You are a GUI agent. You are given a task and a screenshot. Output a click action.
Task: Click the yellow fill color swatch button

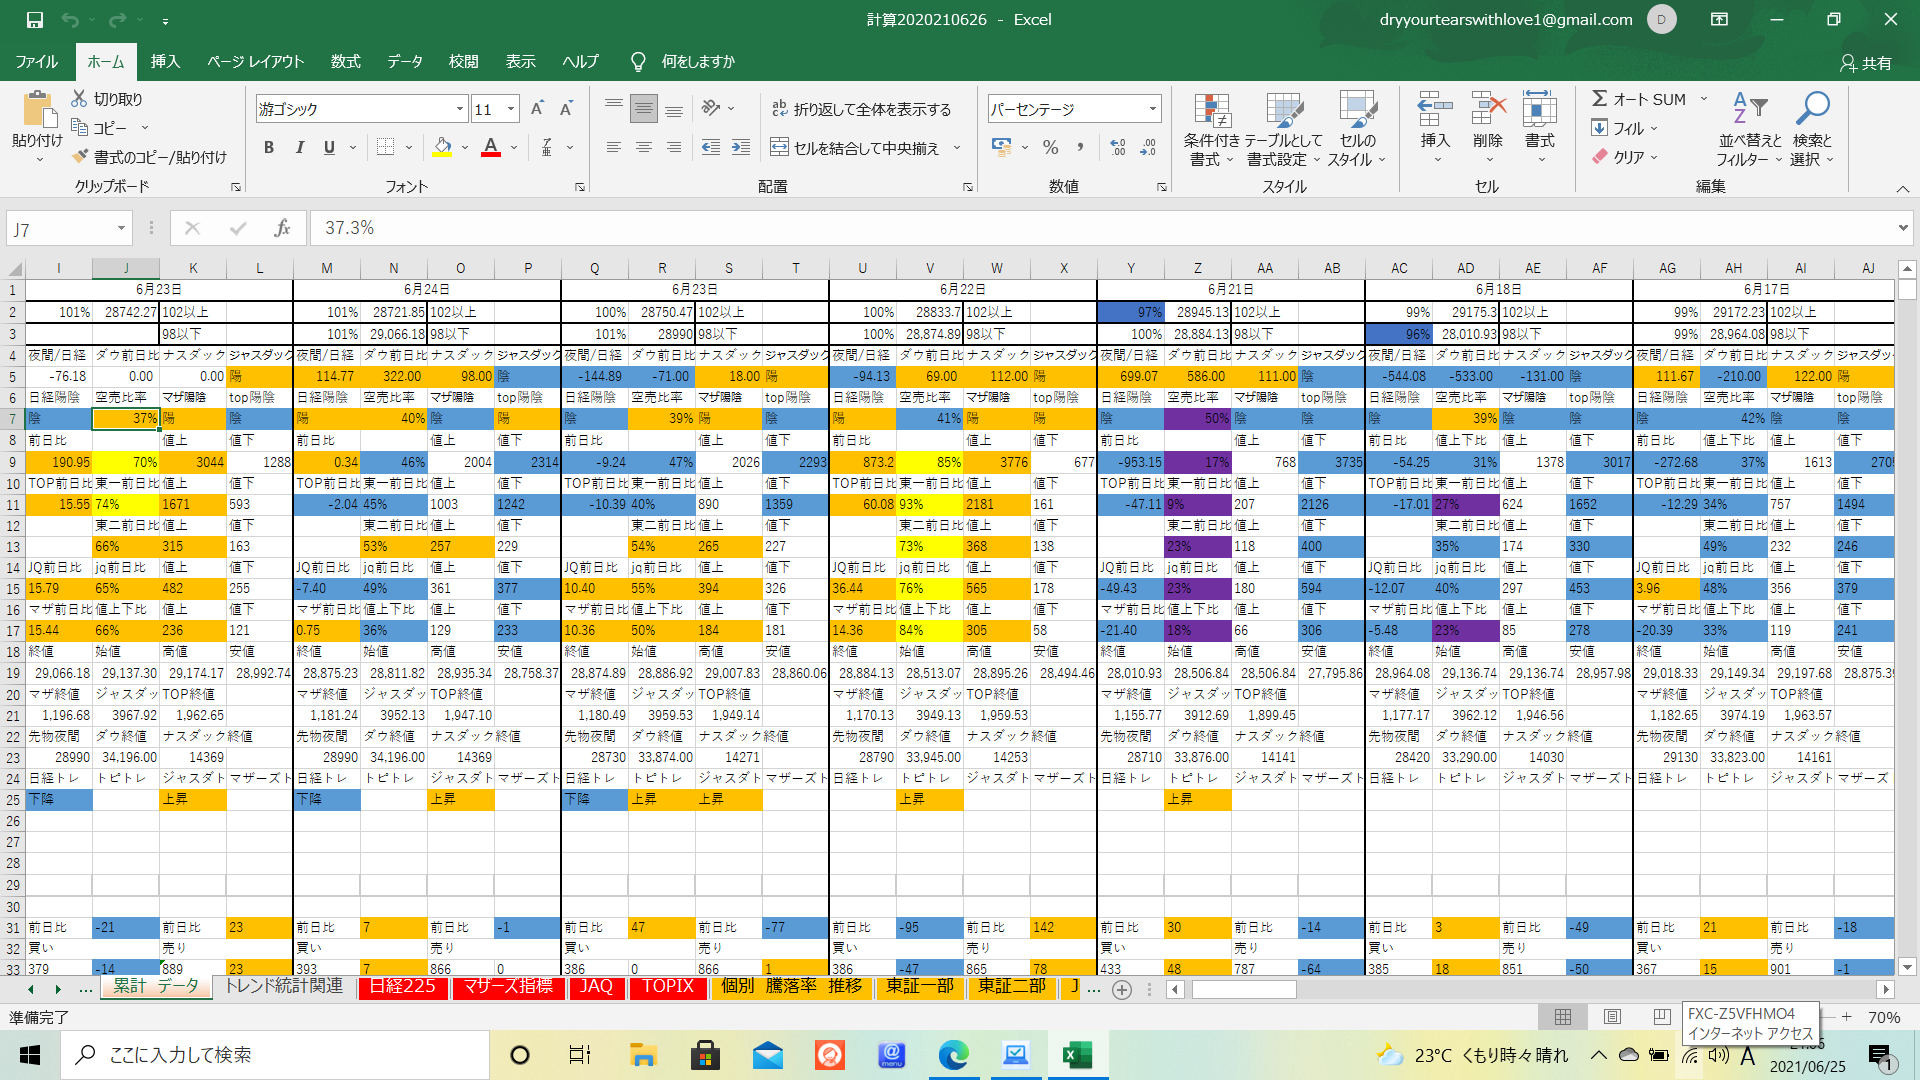(442, 148)
